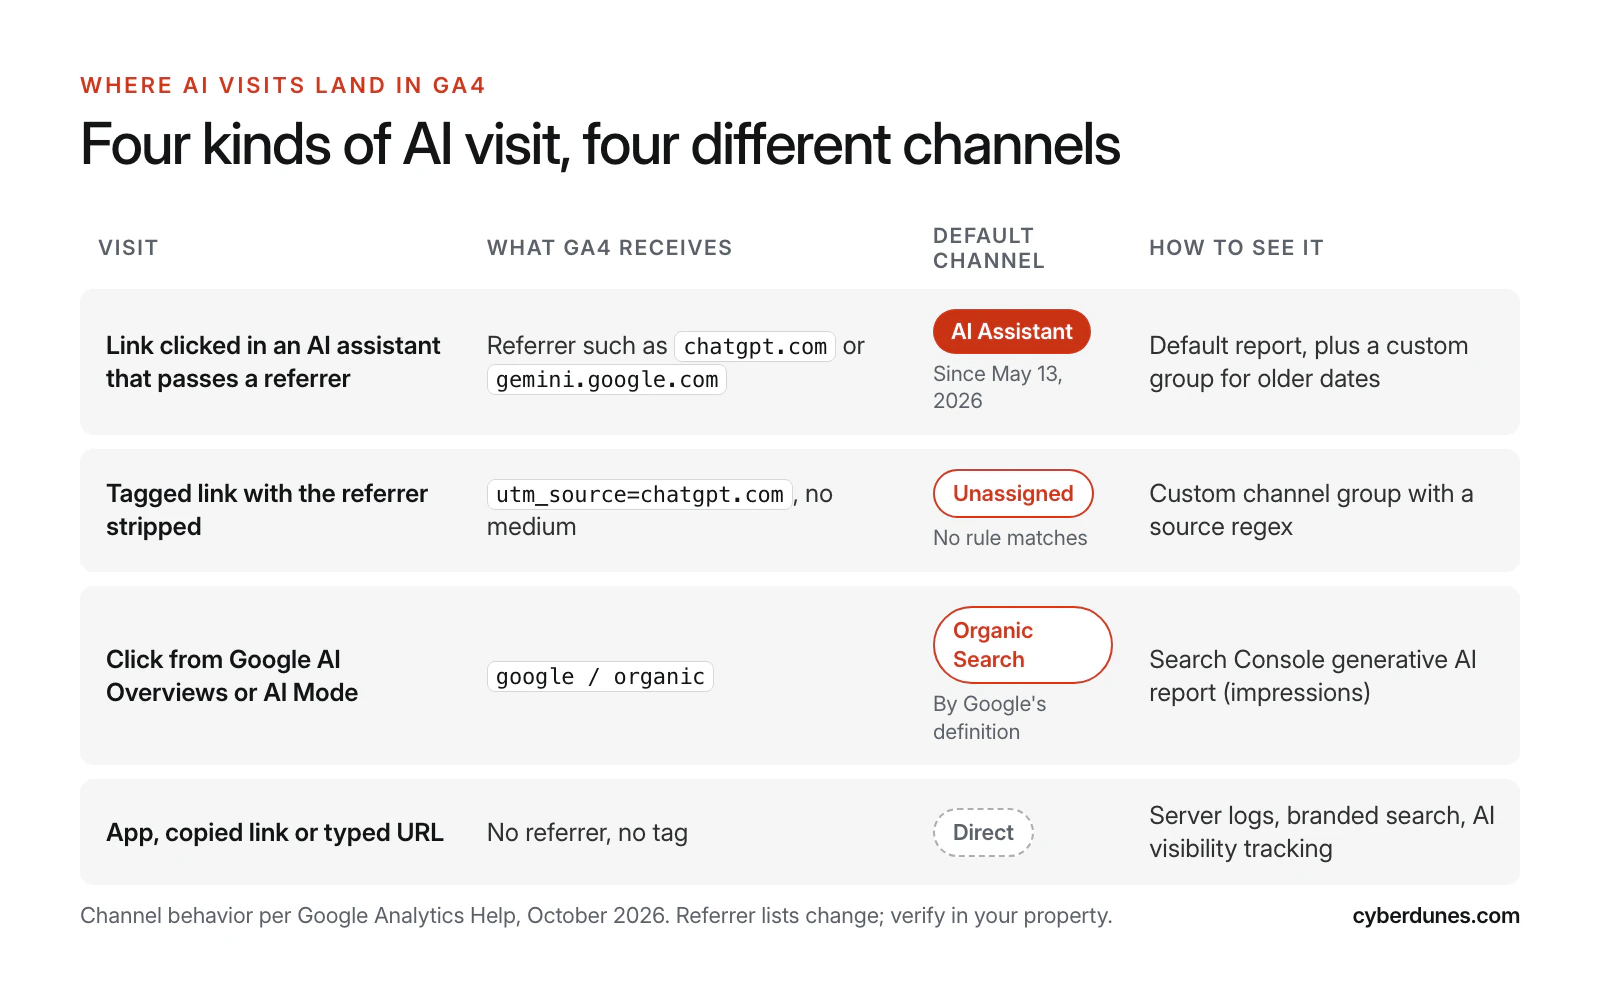Click the 'utm_source=chatgpt.com' code label
The width and height of the screenshot is (1600, 1000).
(x=640, y=495)
